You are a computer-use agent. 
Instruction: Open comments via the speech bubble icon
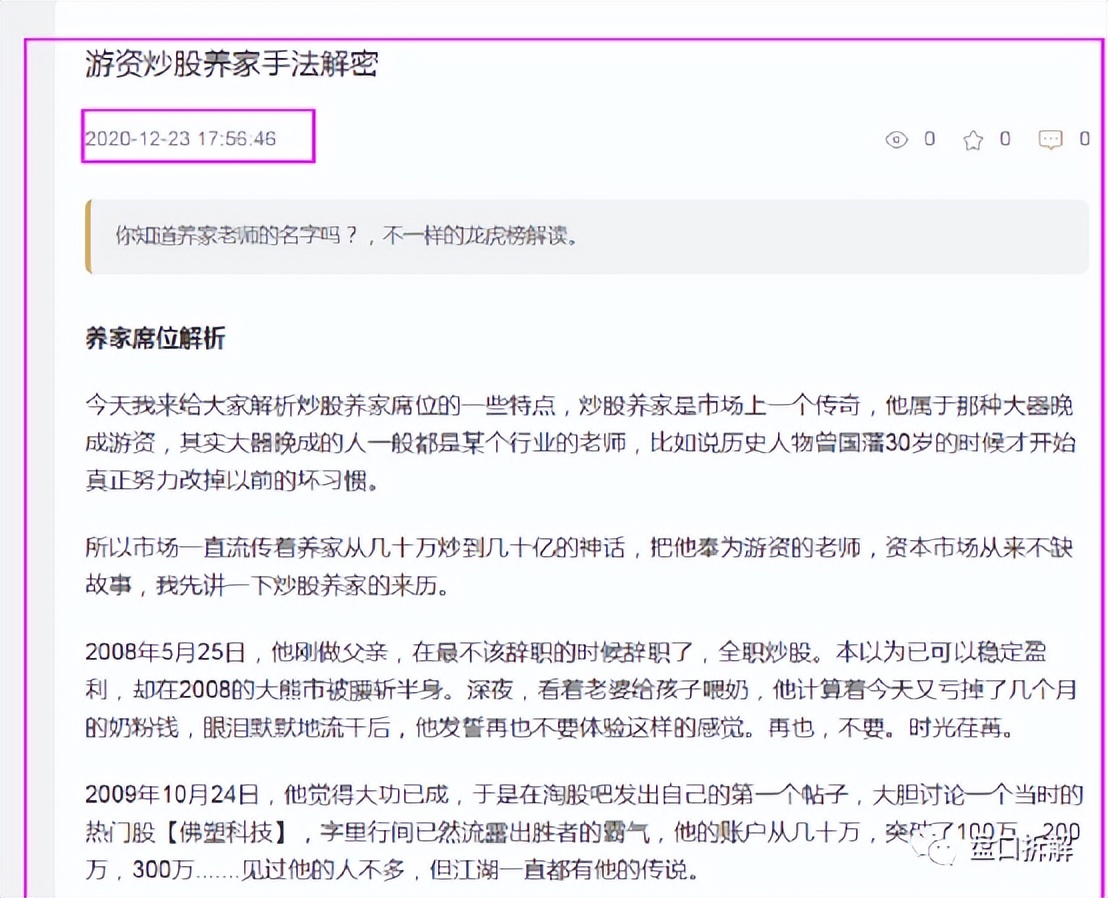click(1051, 140)
